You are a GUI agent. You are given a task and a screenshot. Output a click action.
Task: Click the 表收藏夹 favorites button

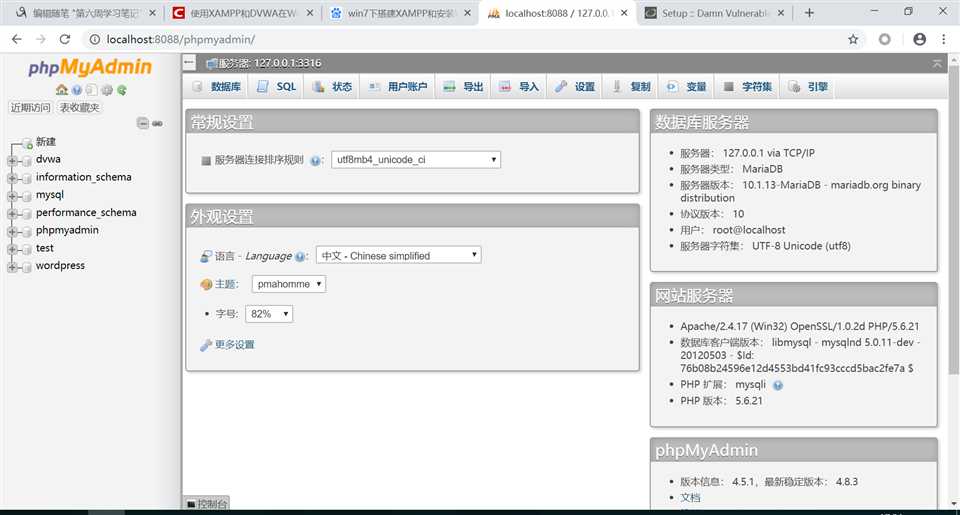click(79, 108)
